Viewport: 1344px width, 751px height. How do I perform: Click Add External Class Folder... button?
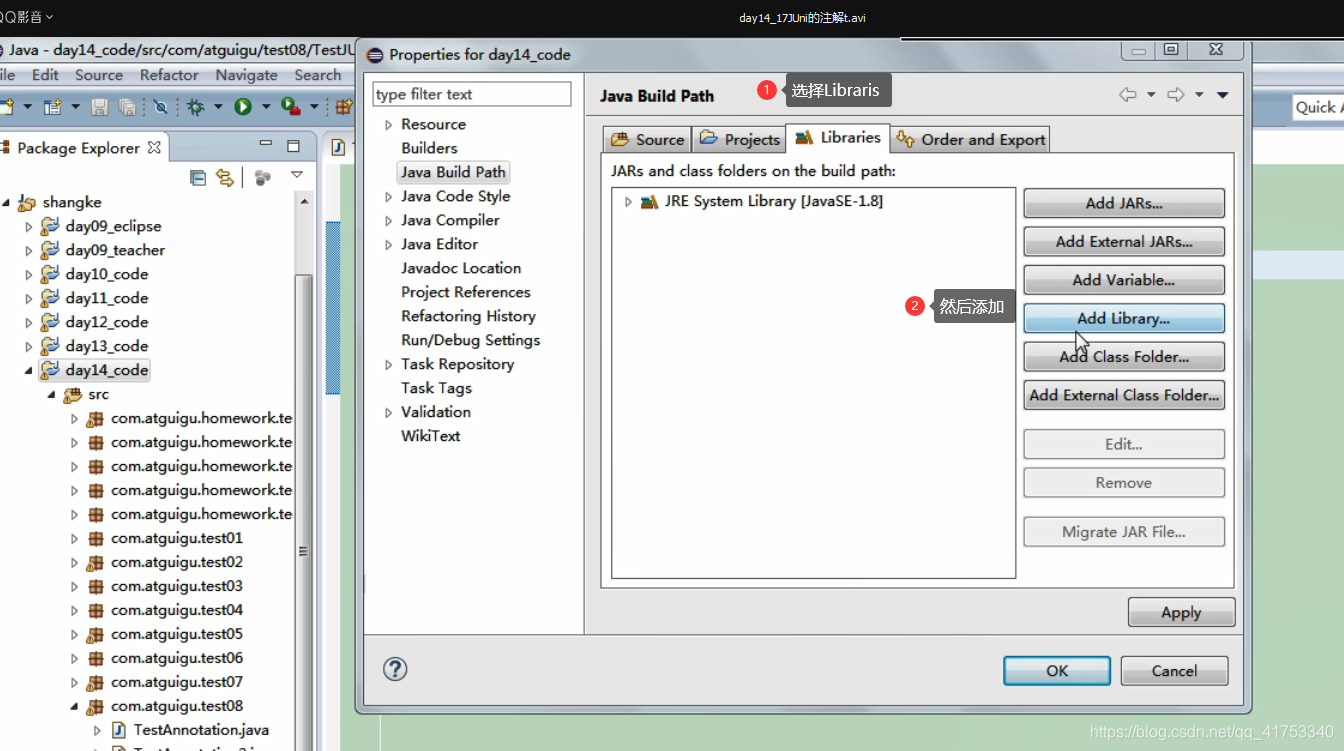point(1124,395)
